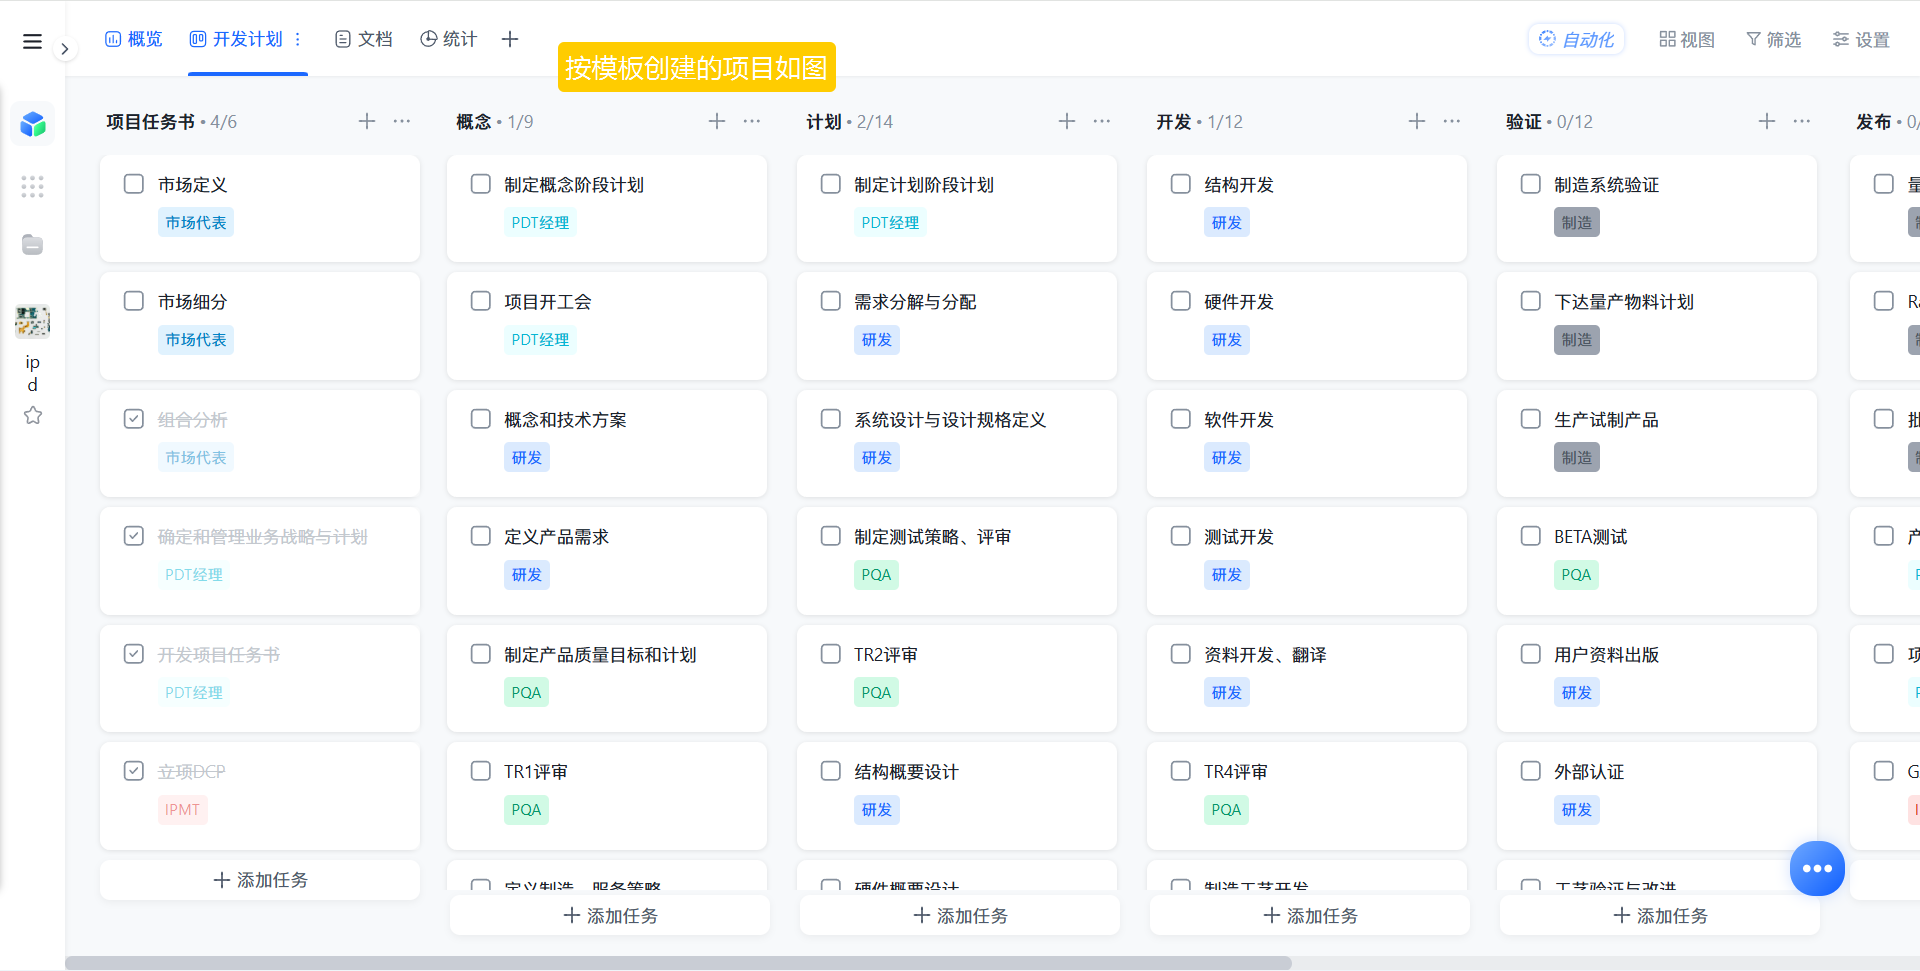Check the 结构开发 checkbox

coord(1181,184)
